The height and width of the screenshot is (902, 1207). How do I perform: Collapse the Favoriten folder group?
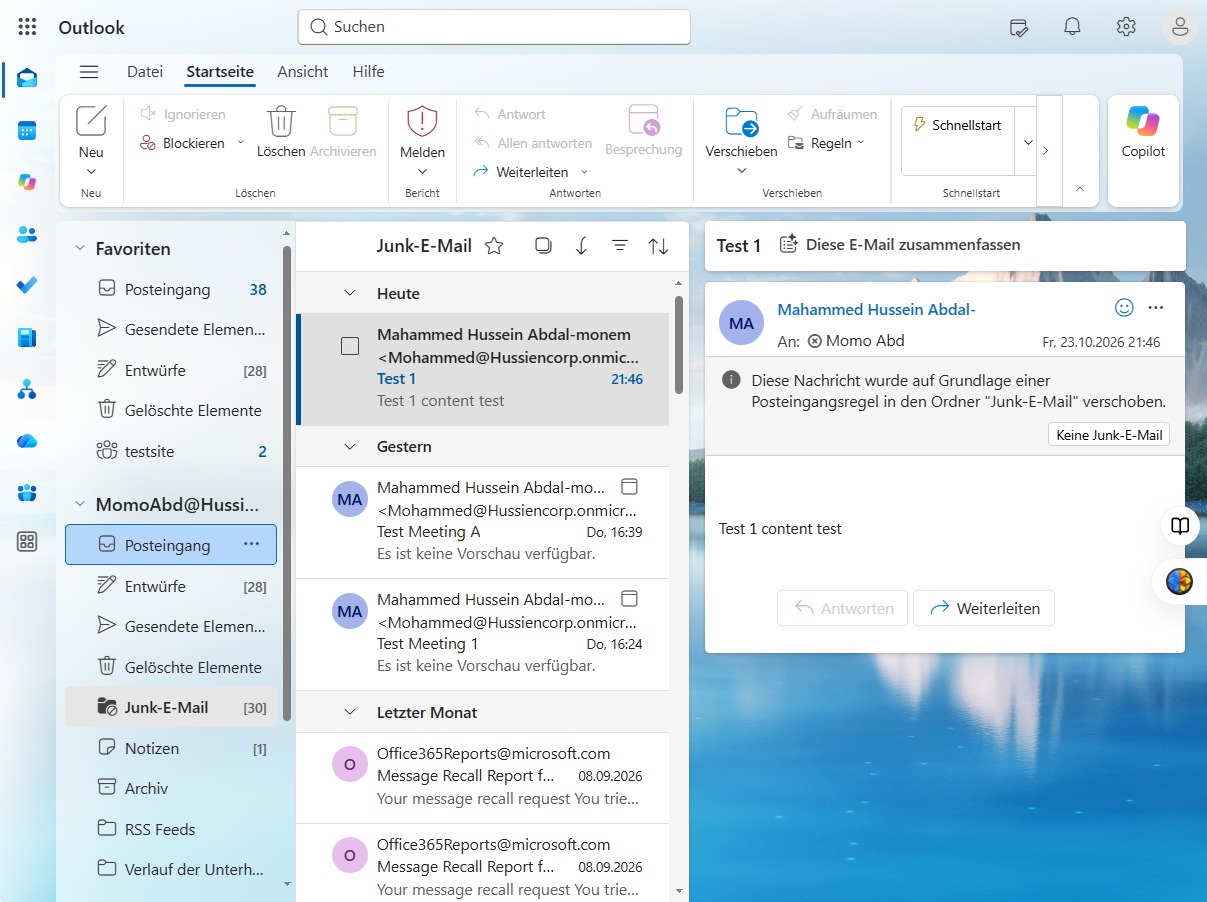click(x=80, y=249)
